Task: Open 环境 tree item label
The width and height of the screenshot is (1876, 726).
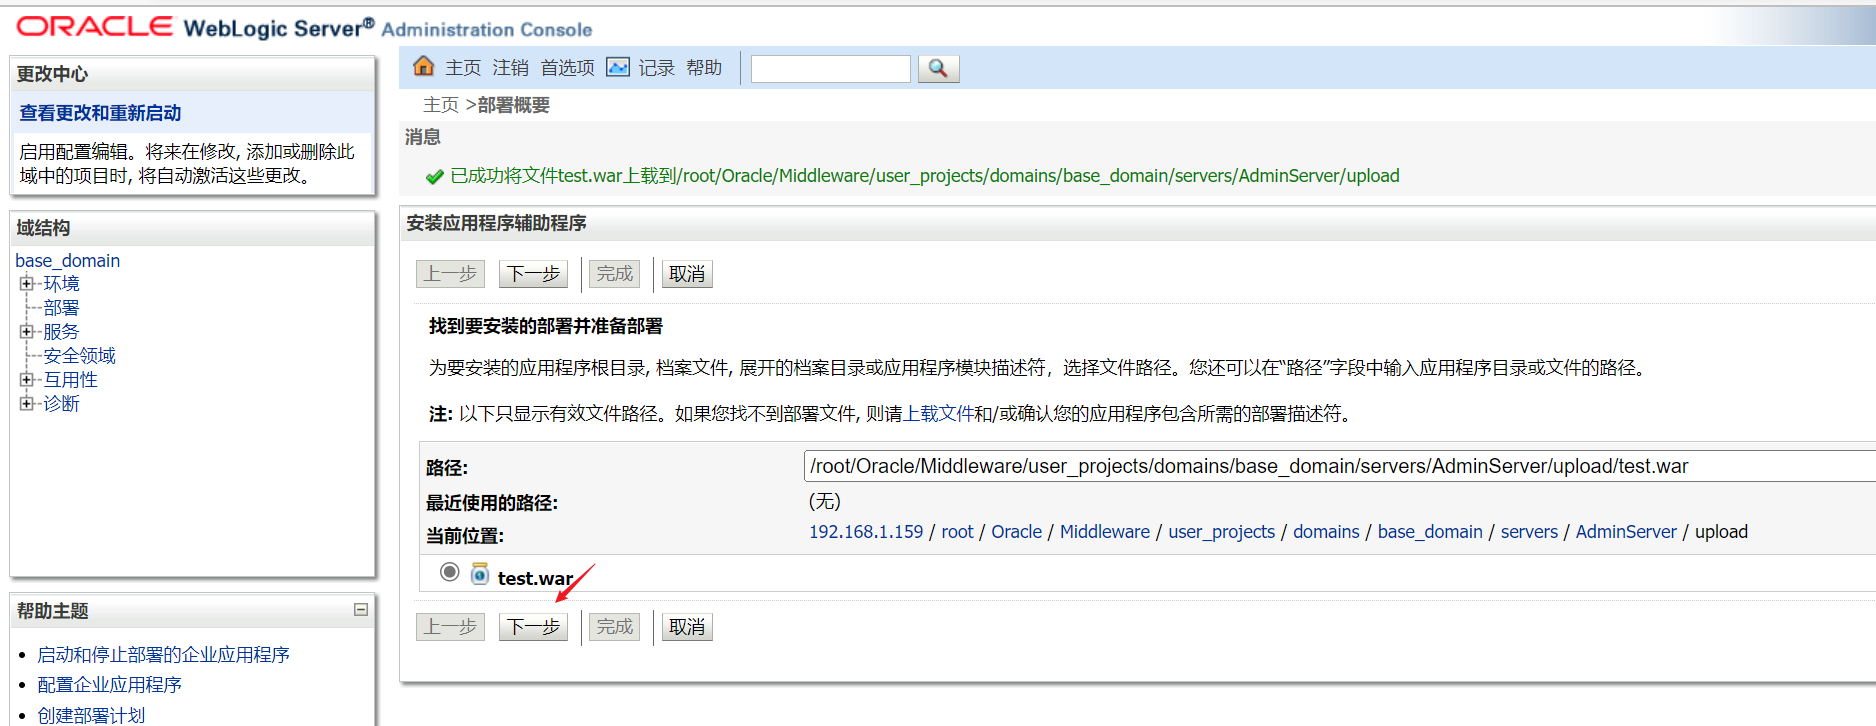Action: tap(61, 283)
